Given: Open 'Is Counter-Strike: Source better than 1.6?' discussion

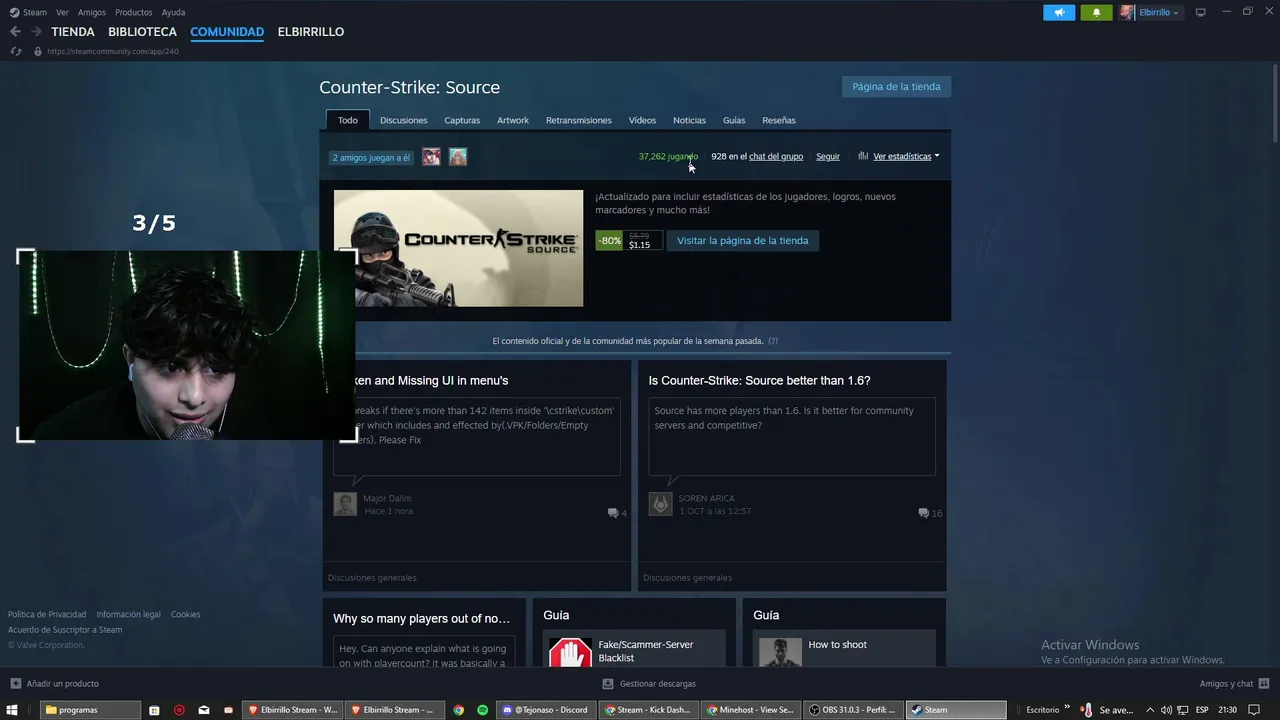Looking at the screenshot, I should tap(759, 381).
